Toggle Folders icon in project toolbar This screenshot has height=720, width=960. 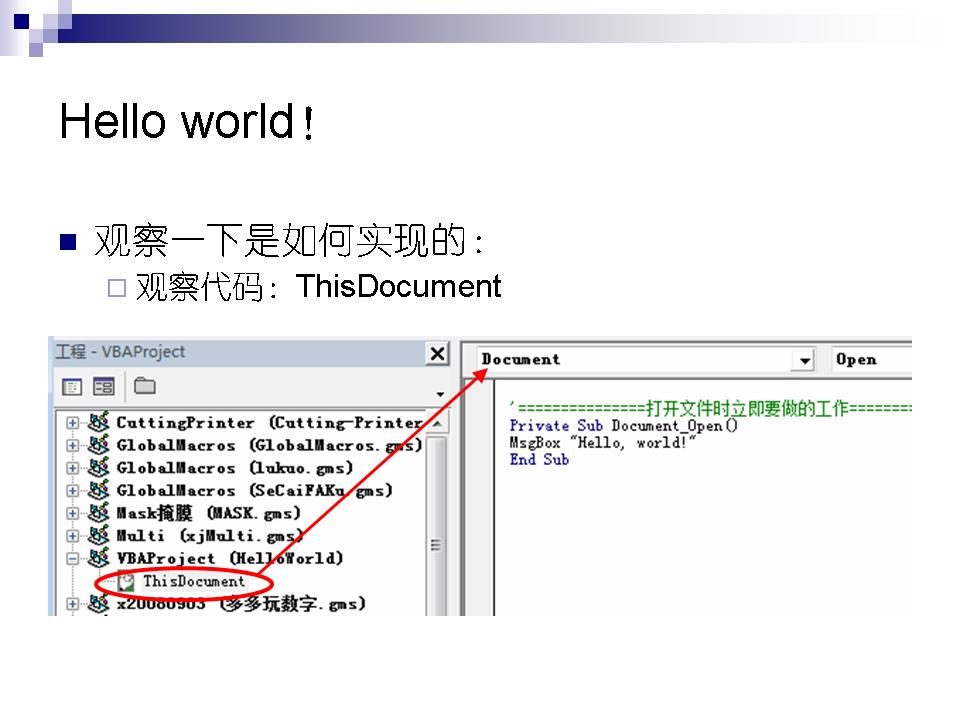[x=144, y=386]
